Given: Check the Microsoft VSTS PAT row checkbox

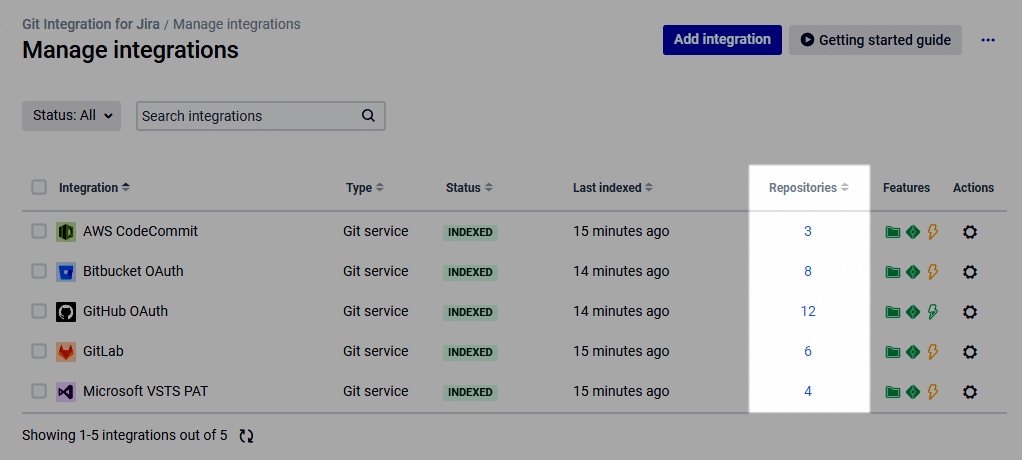Looking at the screenshot, I should click(39, 391).
